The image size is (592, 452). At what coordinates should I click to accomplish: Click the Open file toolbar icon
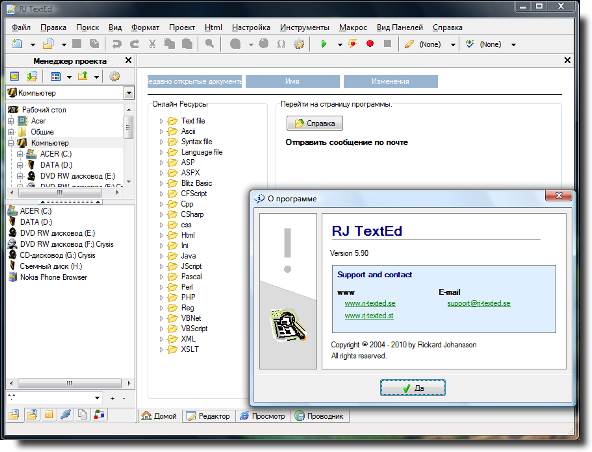pos(48,44)
